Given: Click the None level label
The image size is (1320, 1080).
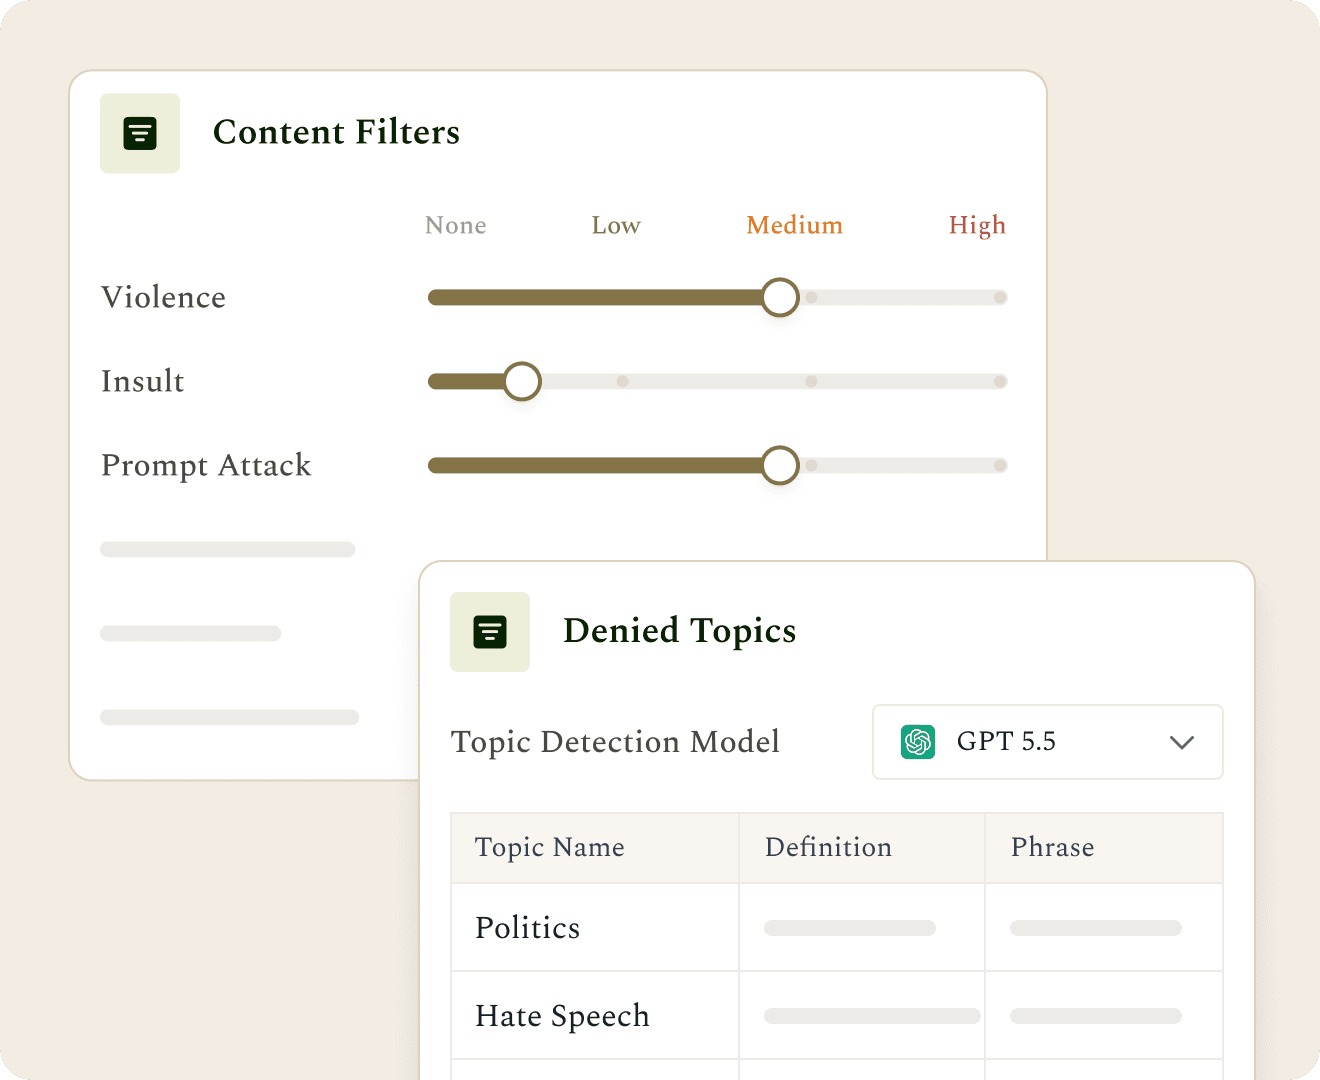Looking at the screenshot, I should [x=456, y=225].
